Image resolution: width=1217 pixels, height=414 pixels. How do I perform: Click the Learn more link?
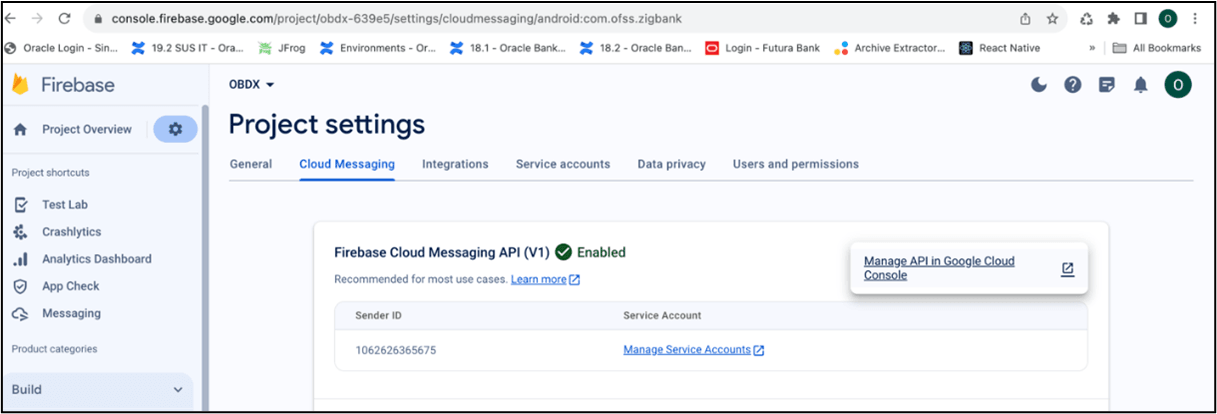pos(545,279)
